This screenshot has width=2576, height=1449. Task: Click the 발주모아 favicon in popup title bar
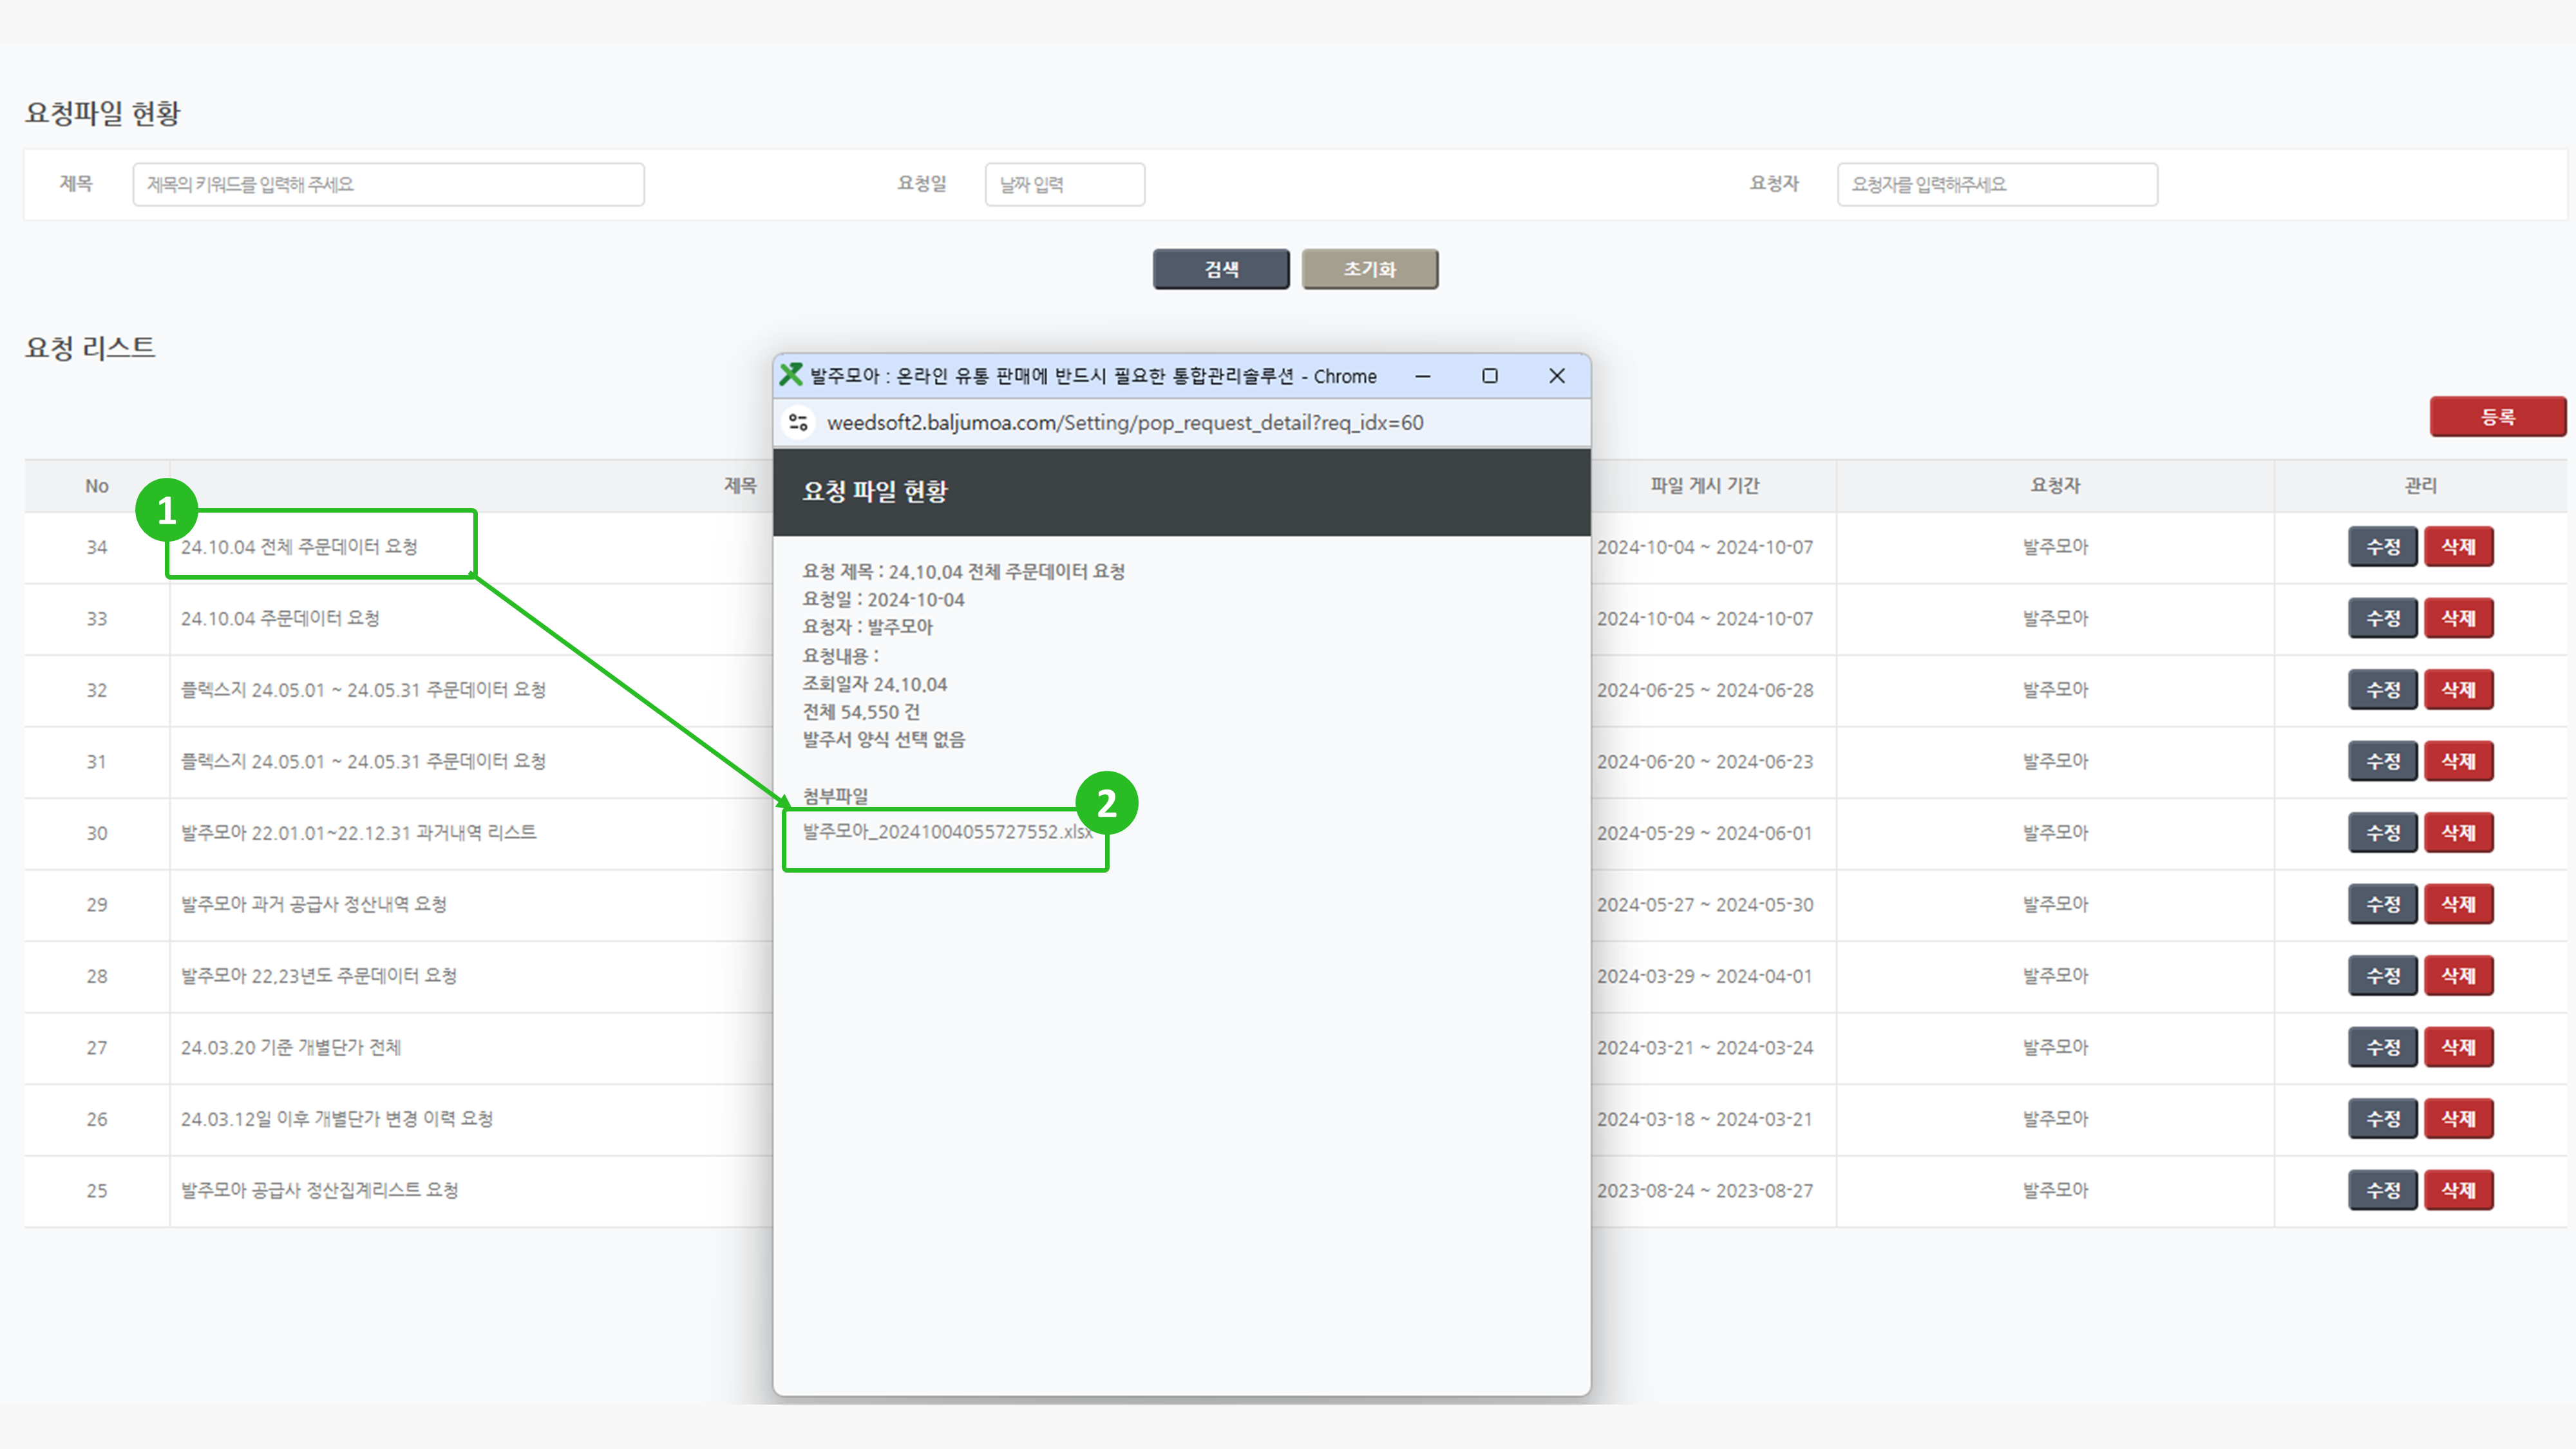pos(791,375)
